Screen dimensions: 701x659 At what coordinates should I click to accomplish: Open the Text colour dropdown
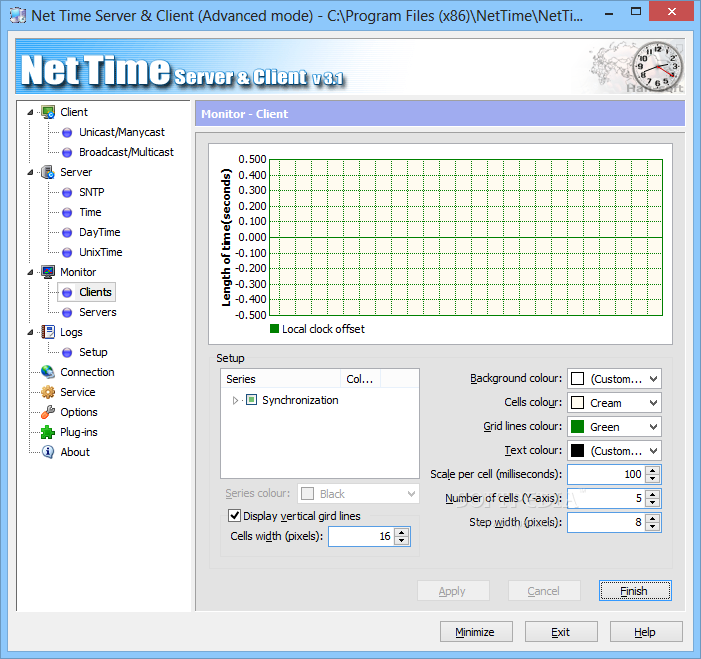click(x=653, y=451)
